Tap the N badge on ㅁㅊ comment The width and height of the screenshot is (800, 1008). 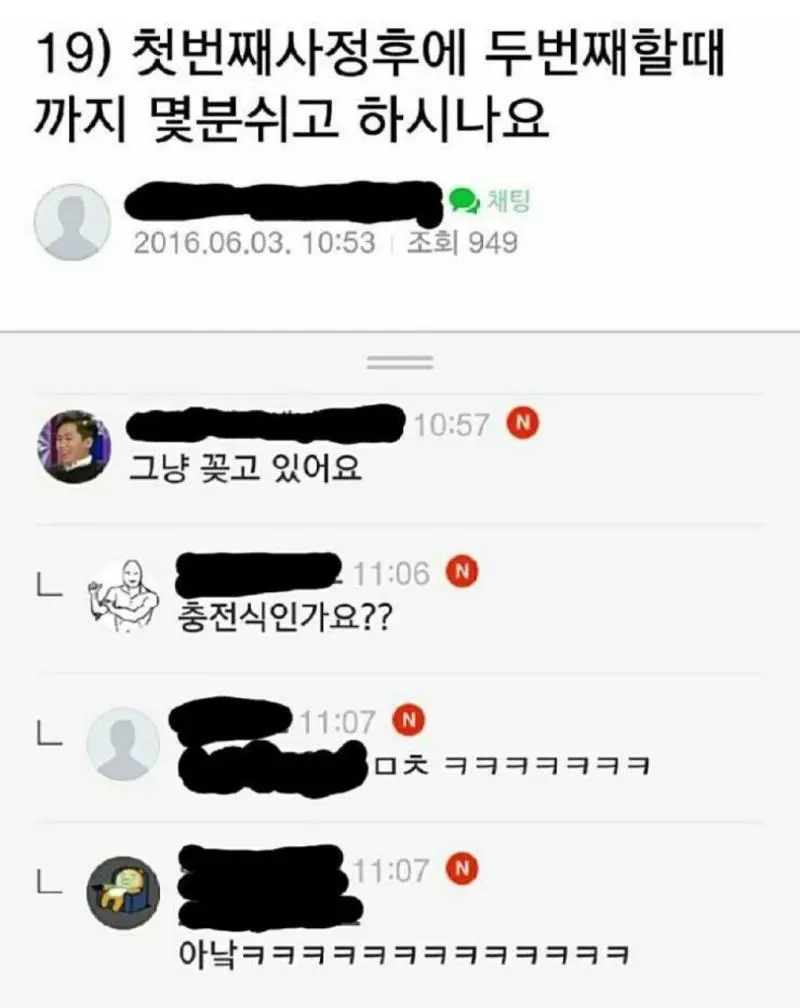[410, 719]
